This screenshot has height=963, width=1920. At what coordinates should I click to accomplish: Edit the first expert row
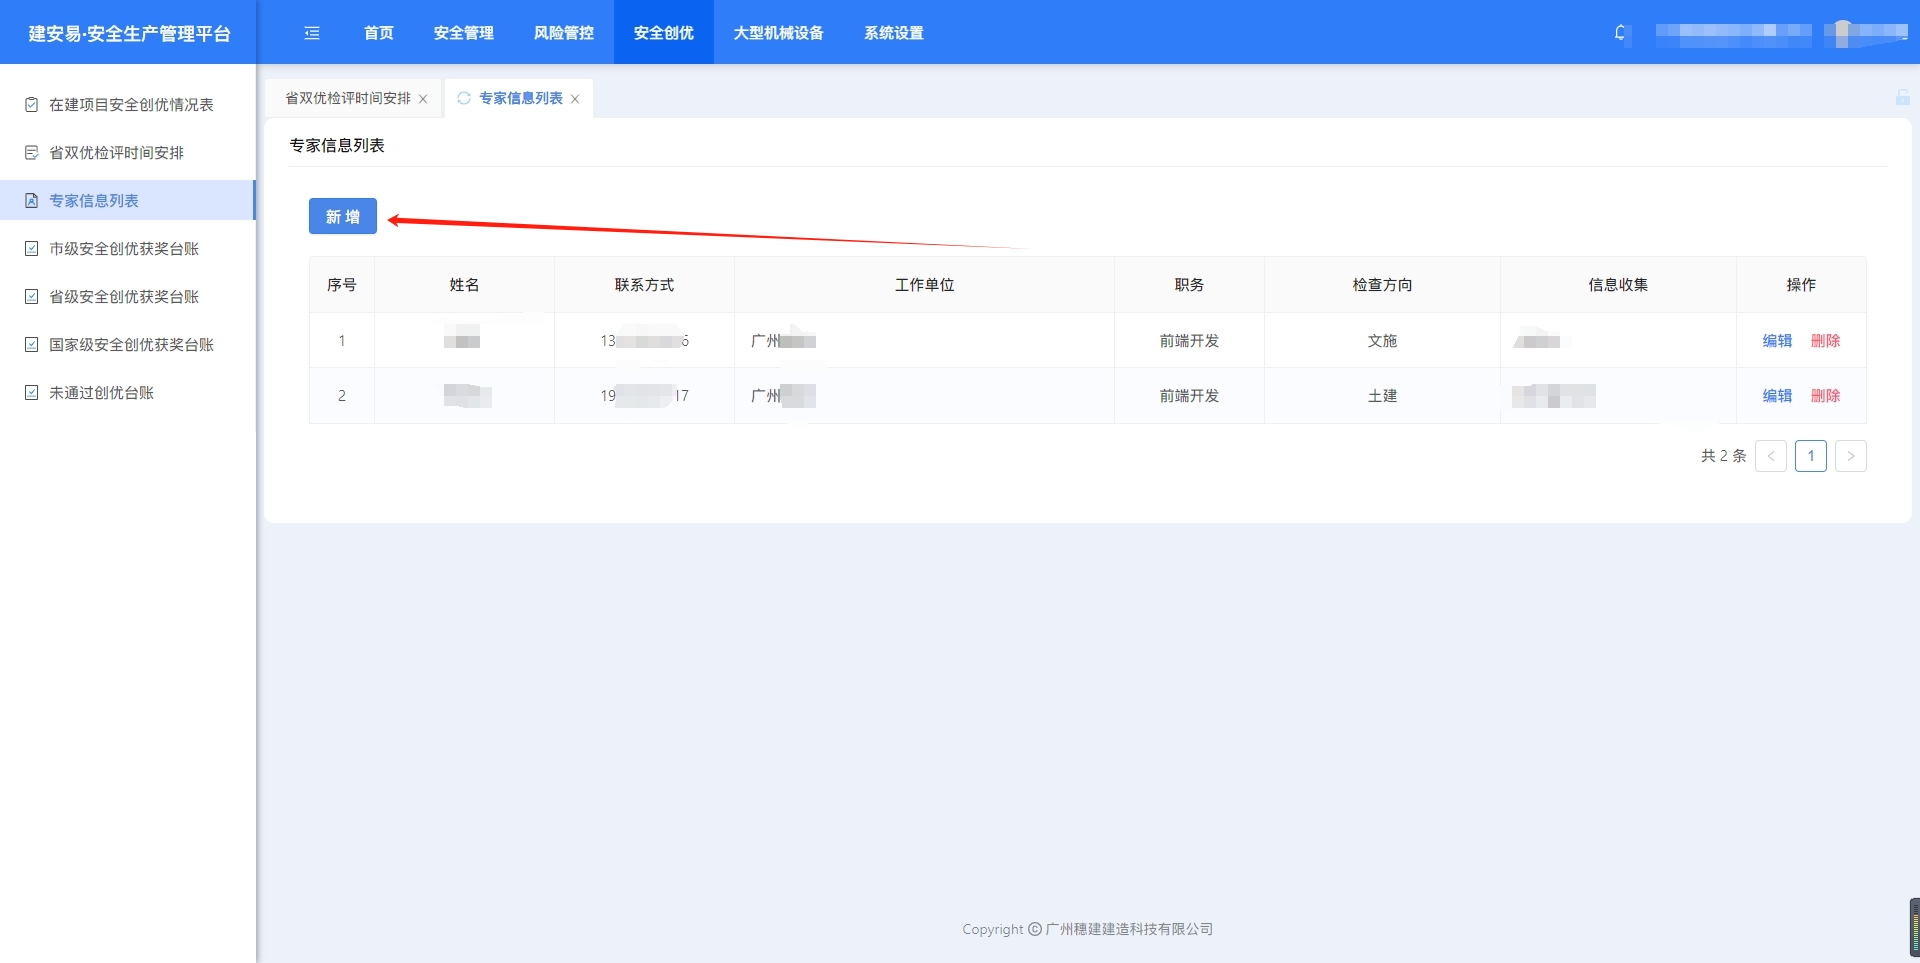(x=1776, y=341)
